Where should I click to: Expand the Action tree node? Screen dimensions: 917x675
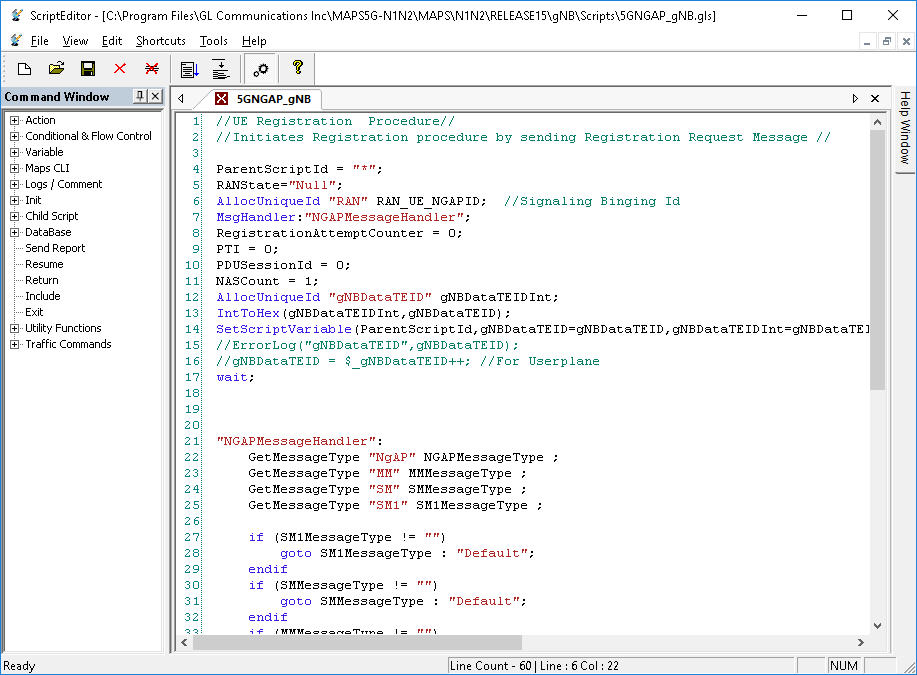click(x=15, y=120)
